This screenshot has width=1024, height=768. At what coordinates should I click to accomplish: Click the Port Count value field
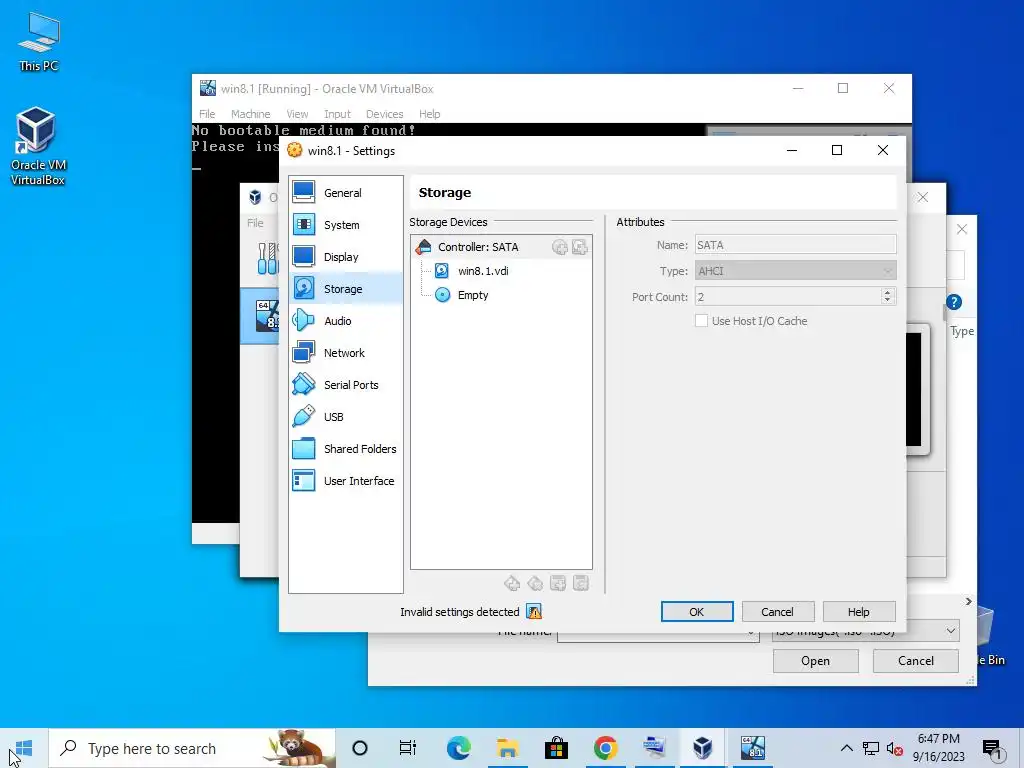tap(788, 297)
